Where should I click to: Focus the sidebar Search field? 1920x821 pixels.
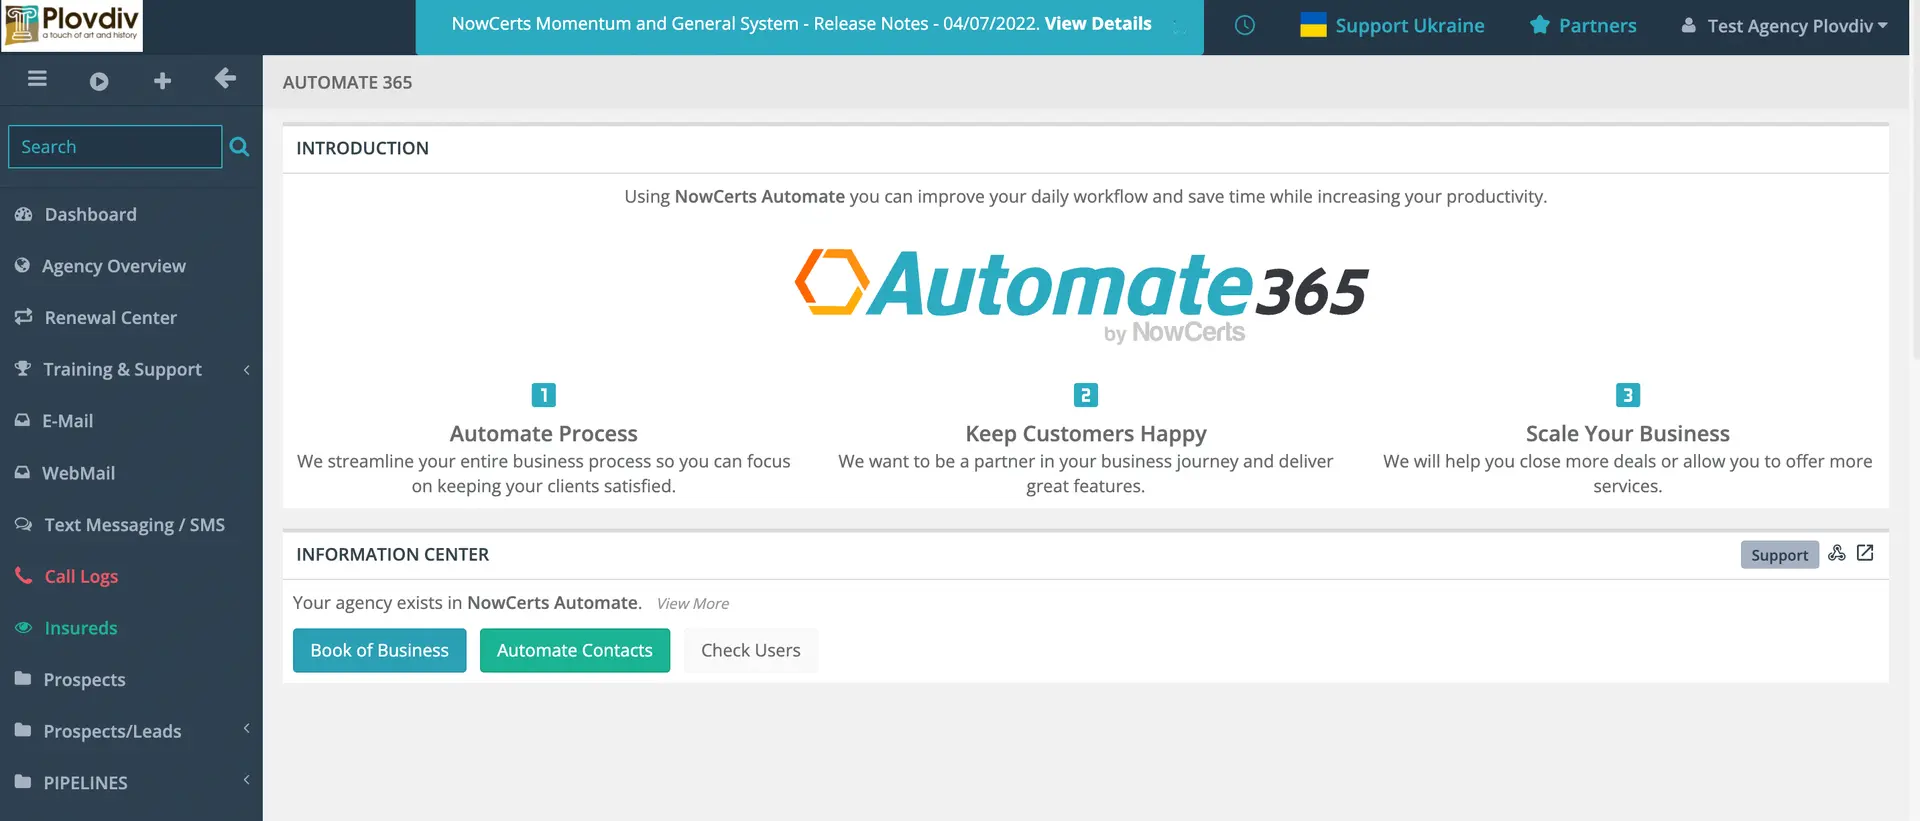(115, 147)
